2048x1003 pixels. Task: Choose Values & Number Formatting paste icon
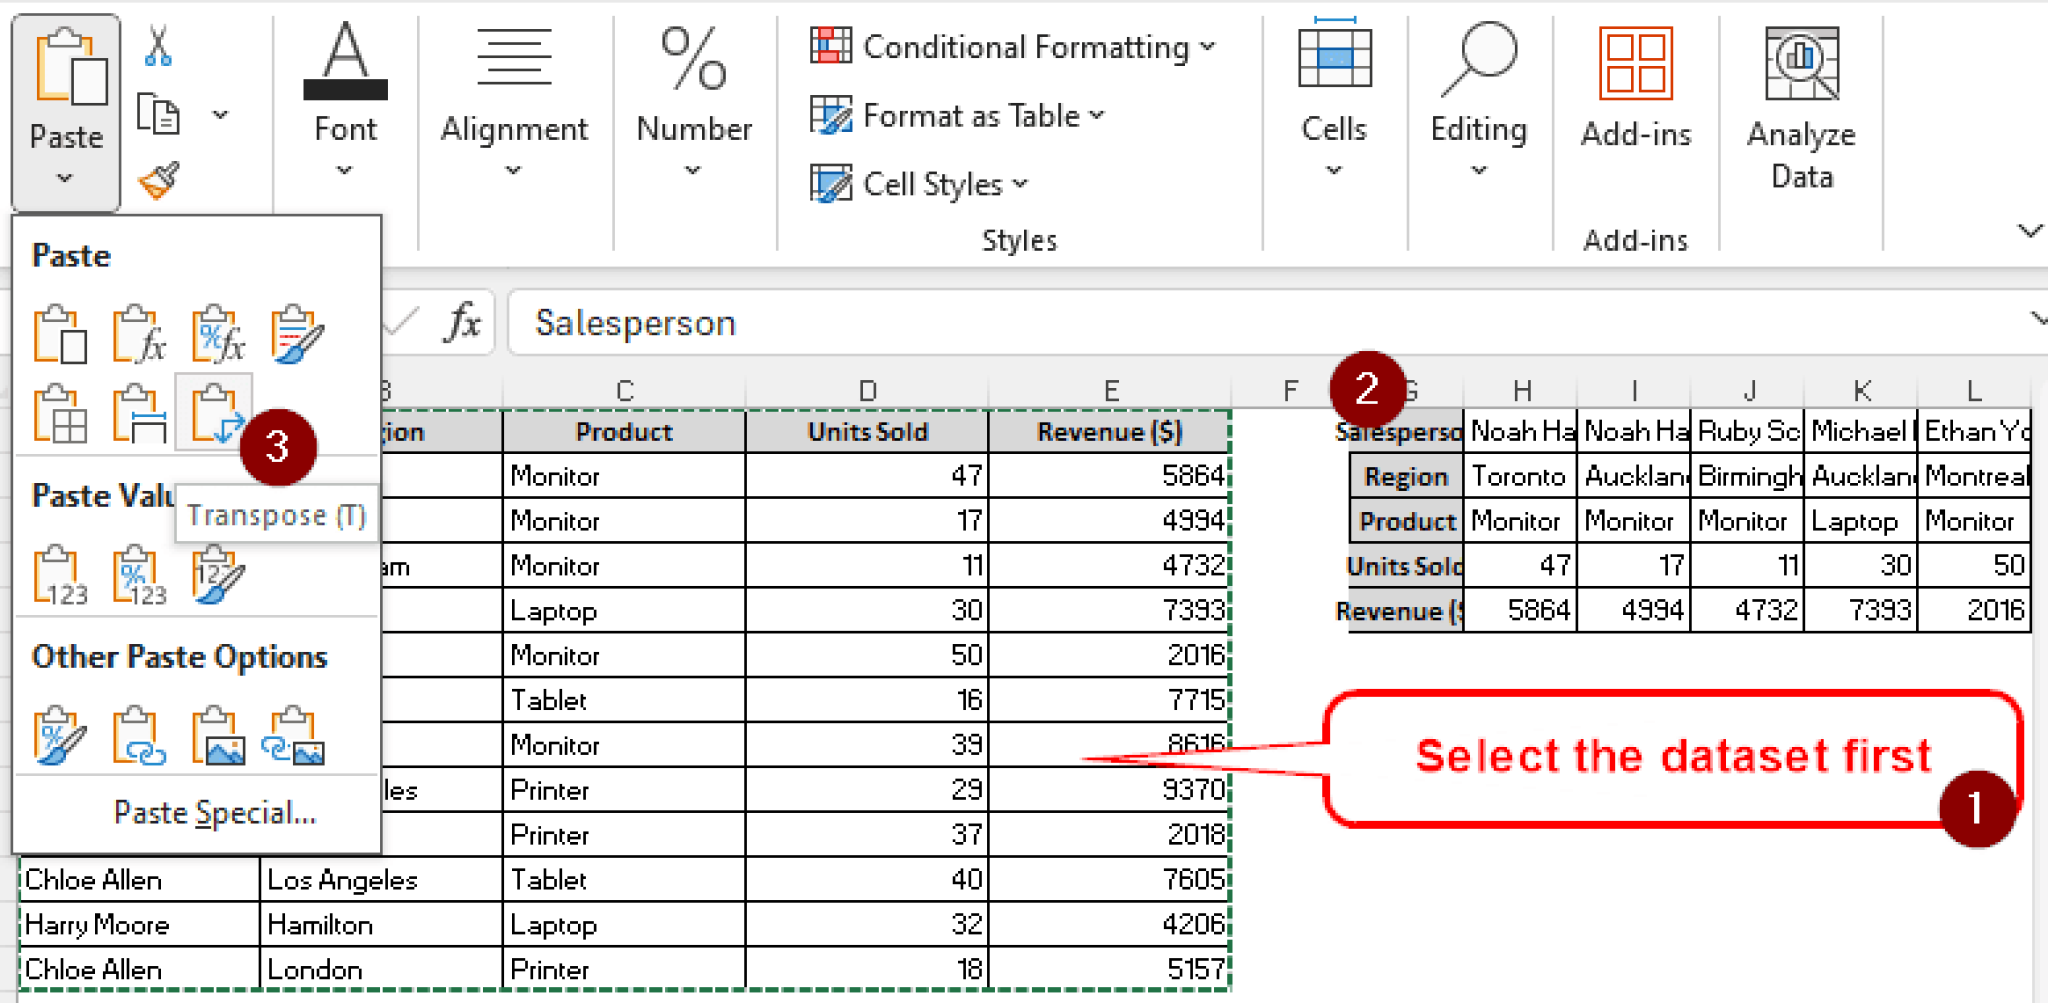click(139, 575)
